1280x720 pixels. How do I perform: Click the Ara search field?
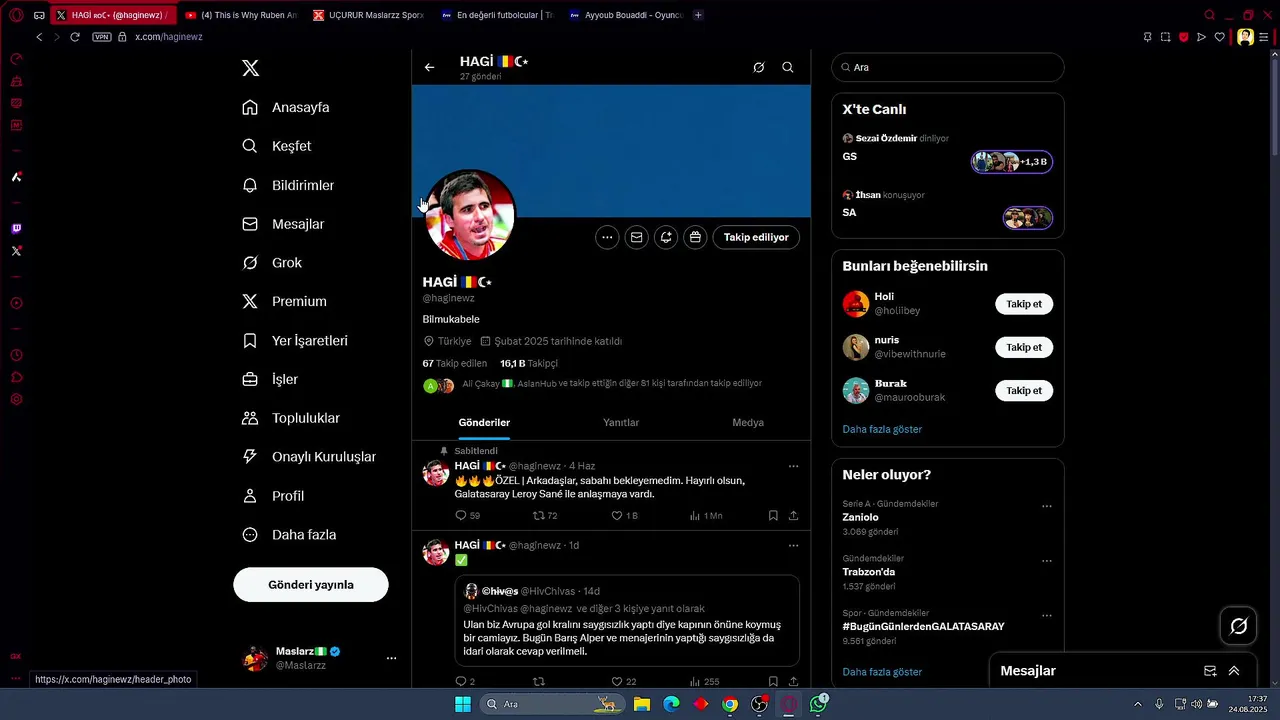pos(948,67)
